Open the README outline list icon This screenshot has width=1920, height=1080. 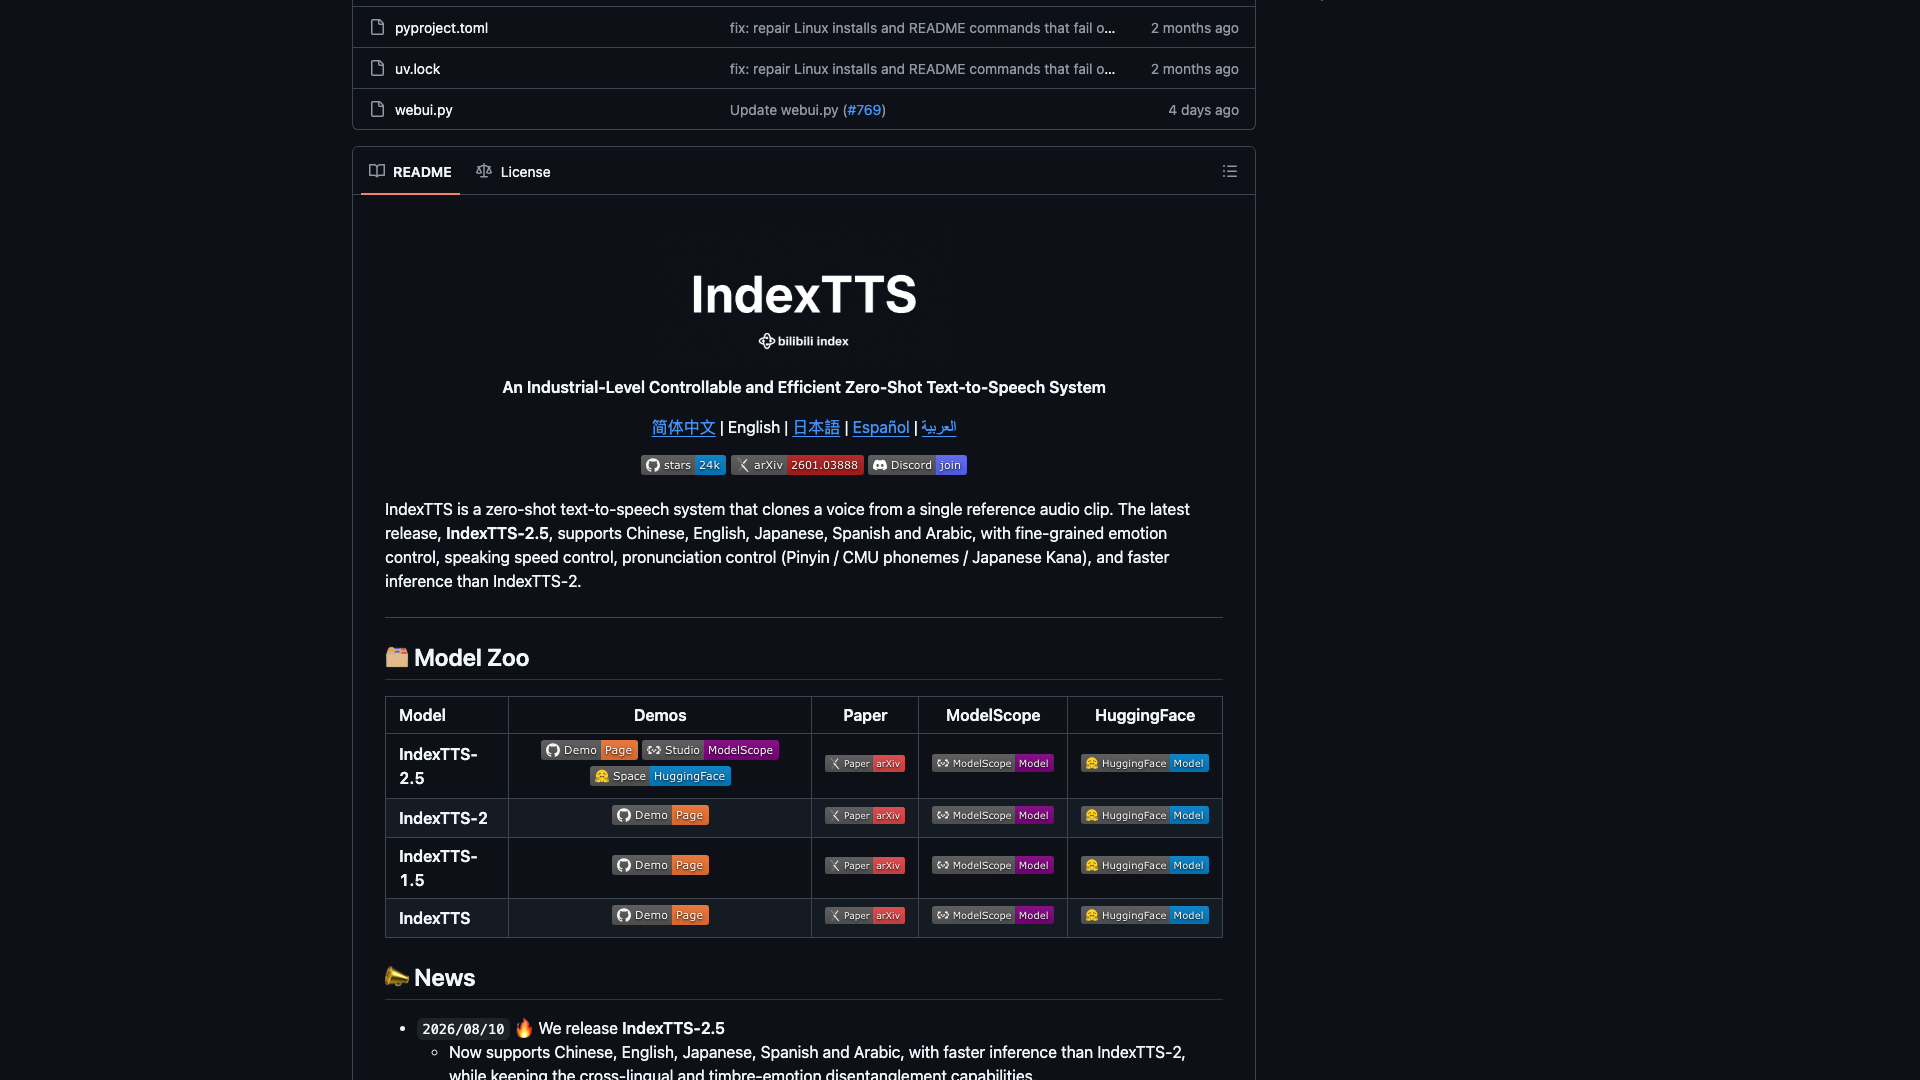click(1229, 172)
